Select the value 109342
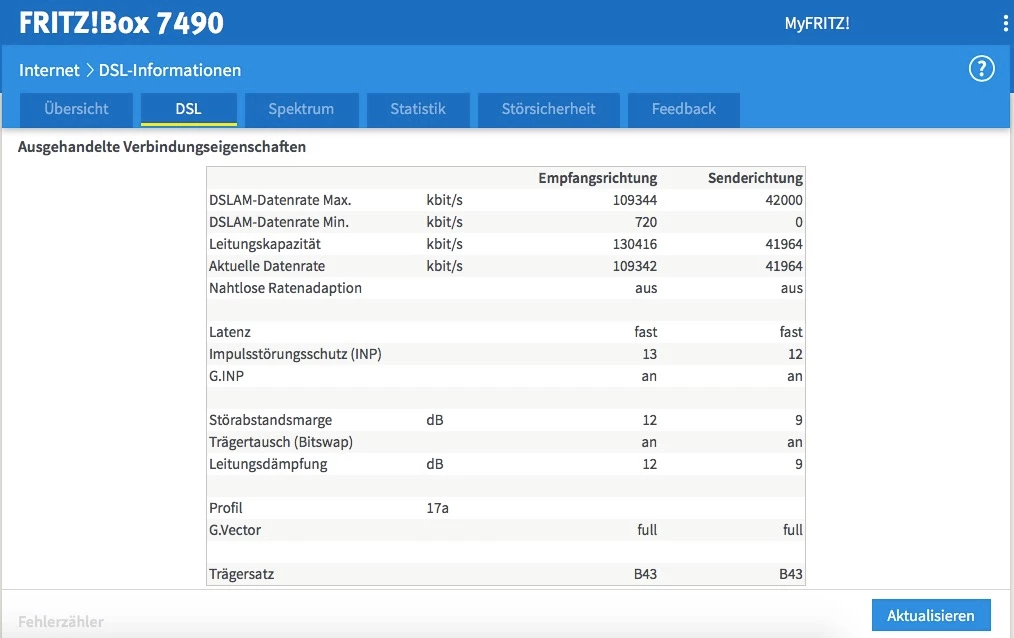Image resolution: width=1014 pixels, height=638 pixels. [x=634, y=266]
